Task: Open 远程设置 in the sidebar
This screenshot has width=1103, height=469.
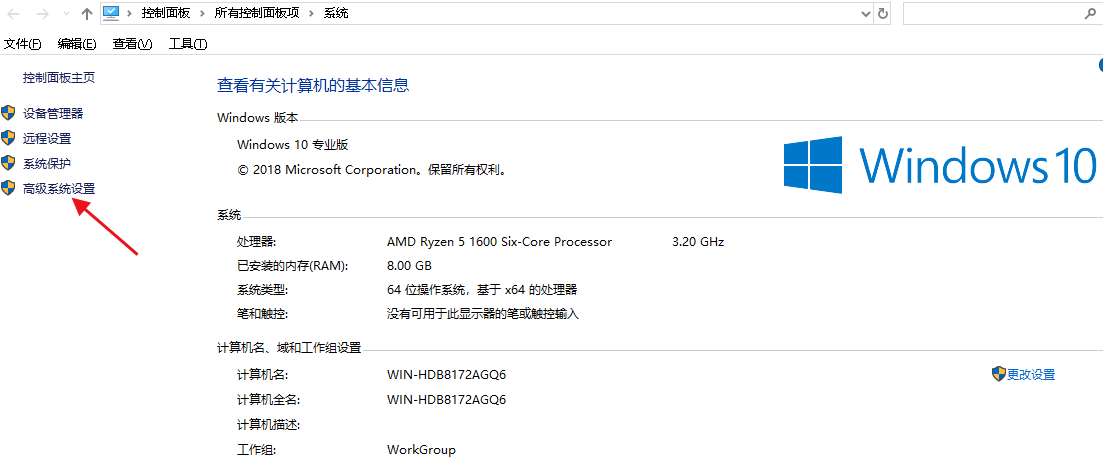Action: click(47, 139)
